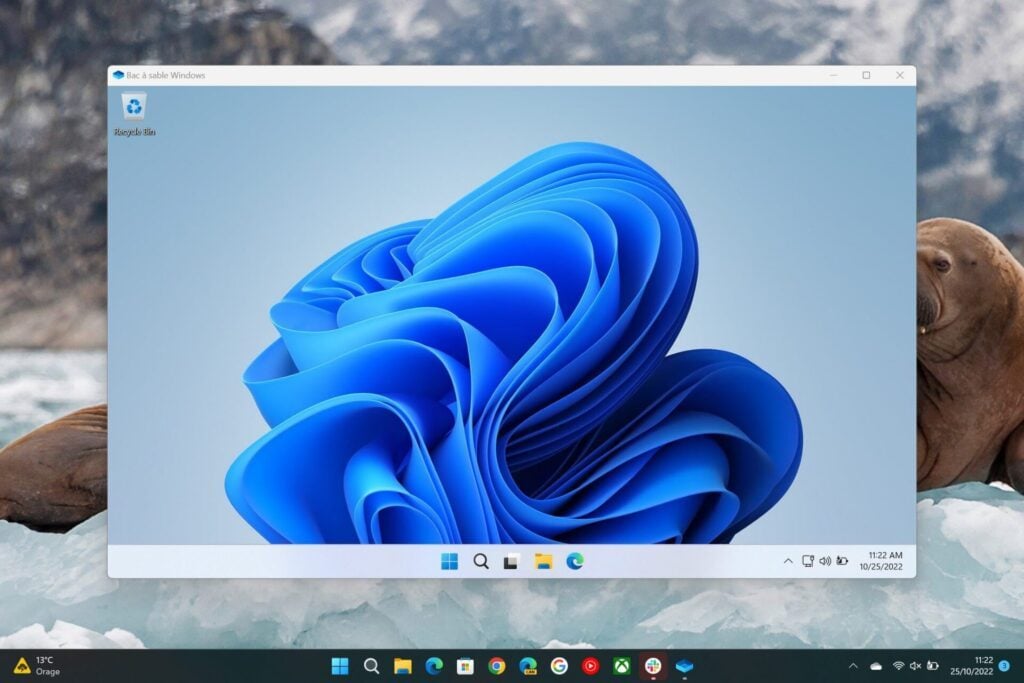Click the muted volume icon on host tray
Viewport: 1024px width, 683px height.
point(916,666)
